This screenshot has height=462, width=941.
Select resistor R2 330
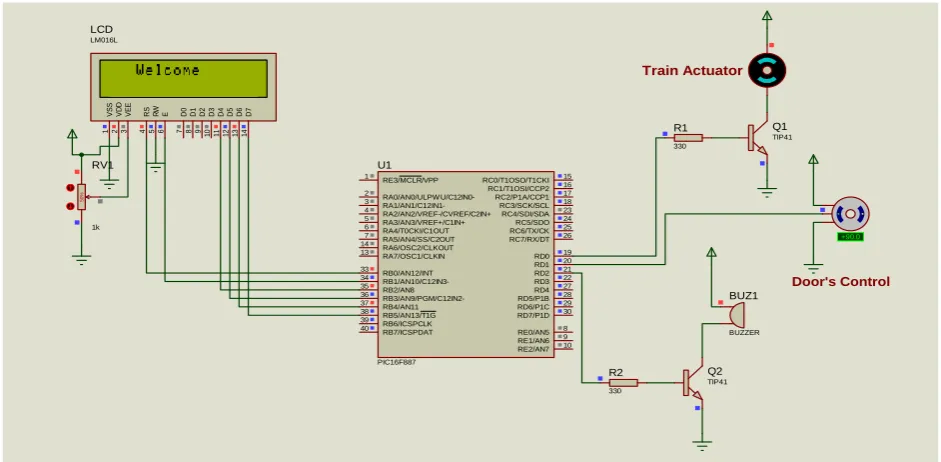tap(623, 383)
